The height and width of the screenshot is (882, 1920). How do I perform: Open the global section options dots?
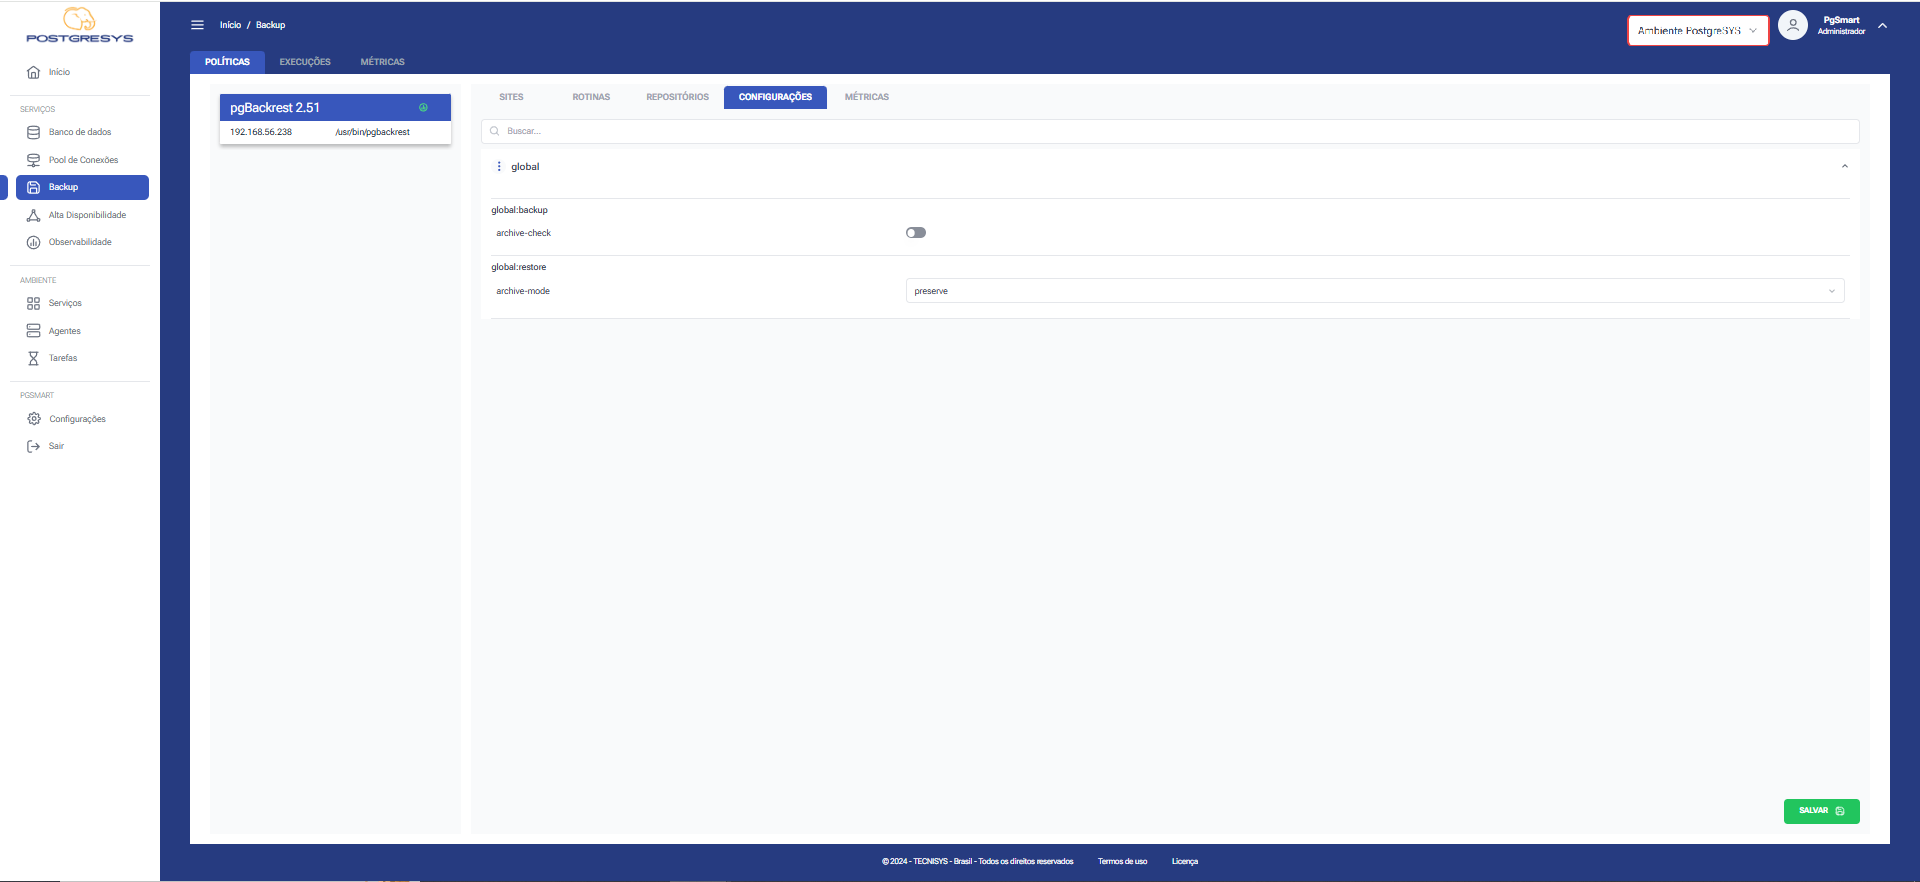coord(499,166)
